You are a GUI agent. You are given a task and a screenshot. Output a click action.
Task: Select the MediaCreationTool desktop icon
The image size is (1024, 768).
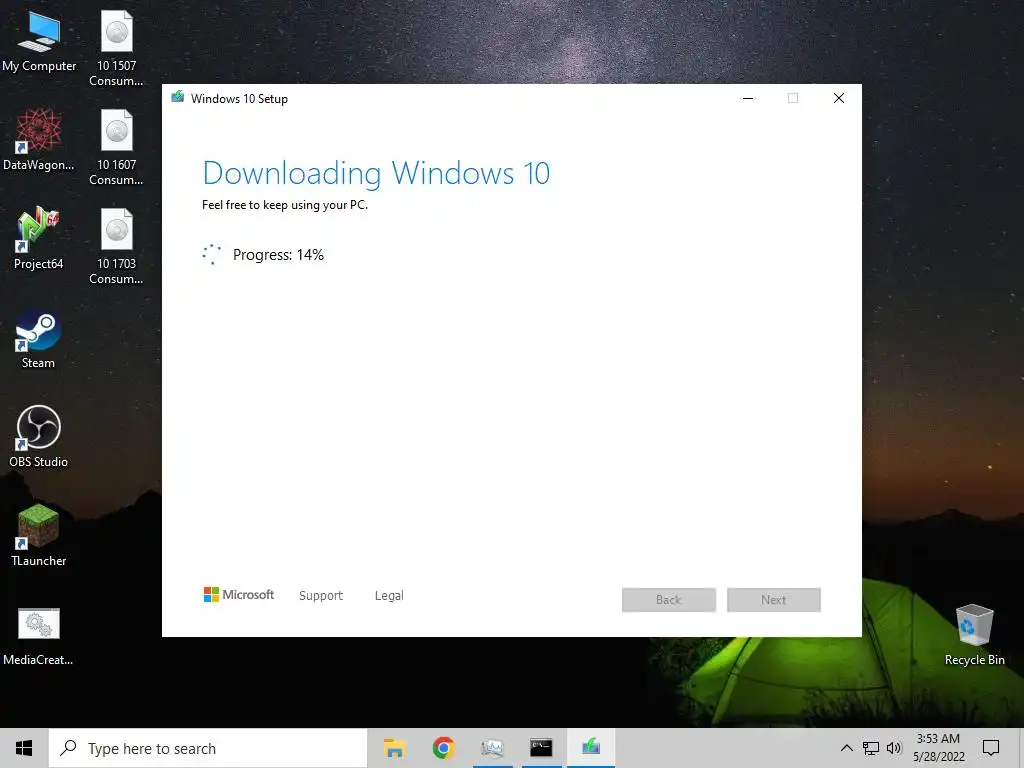point(39,635)
